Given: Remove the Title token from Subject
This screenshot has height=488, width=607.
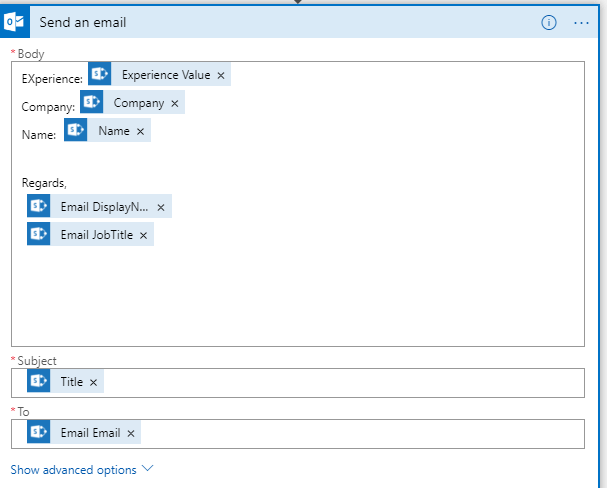Looking at the screenshot, I should pos(93,382).
